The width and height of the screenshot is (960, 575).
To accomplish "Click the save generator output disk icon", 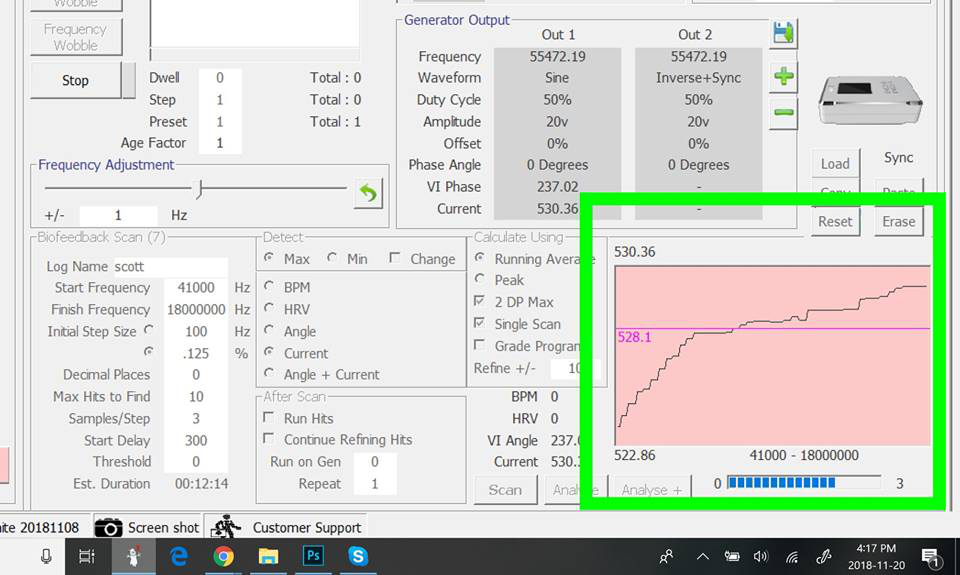I will [x=783, y=32].
